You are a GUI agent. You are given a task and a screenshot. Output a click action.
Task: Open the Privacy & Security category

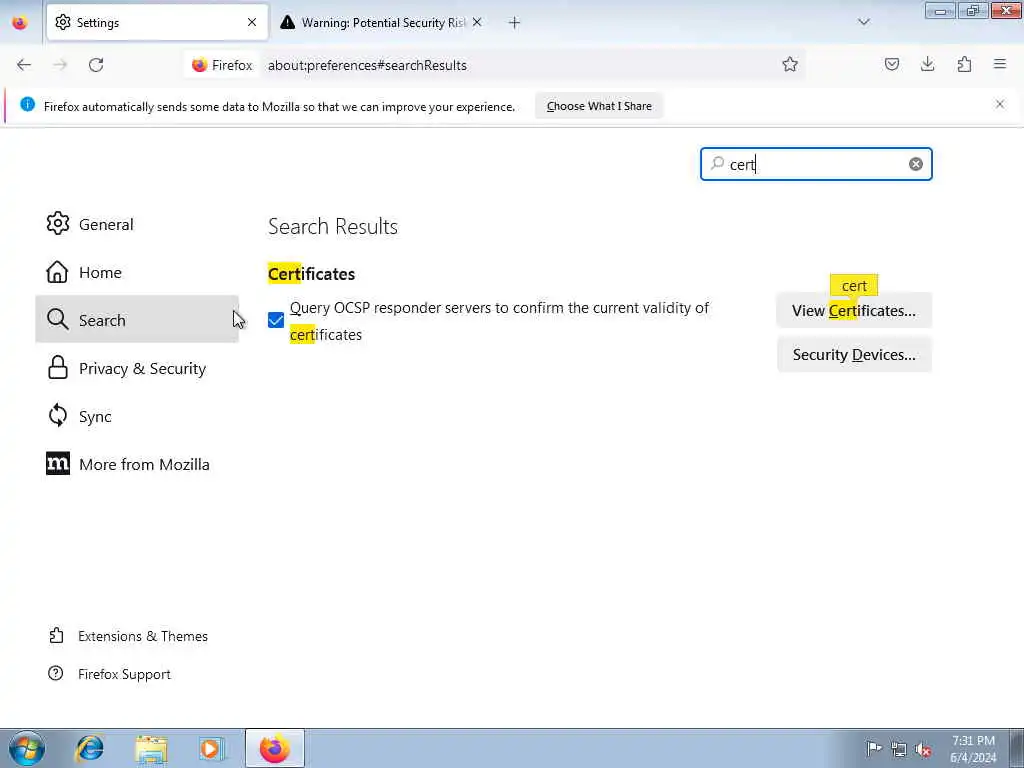point(137,368)
